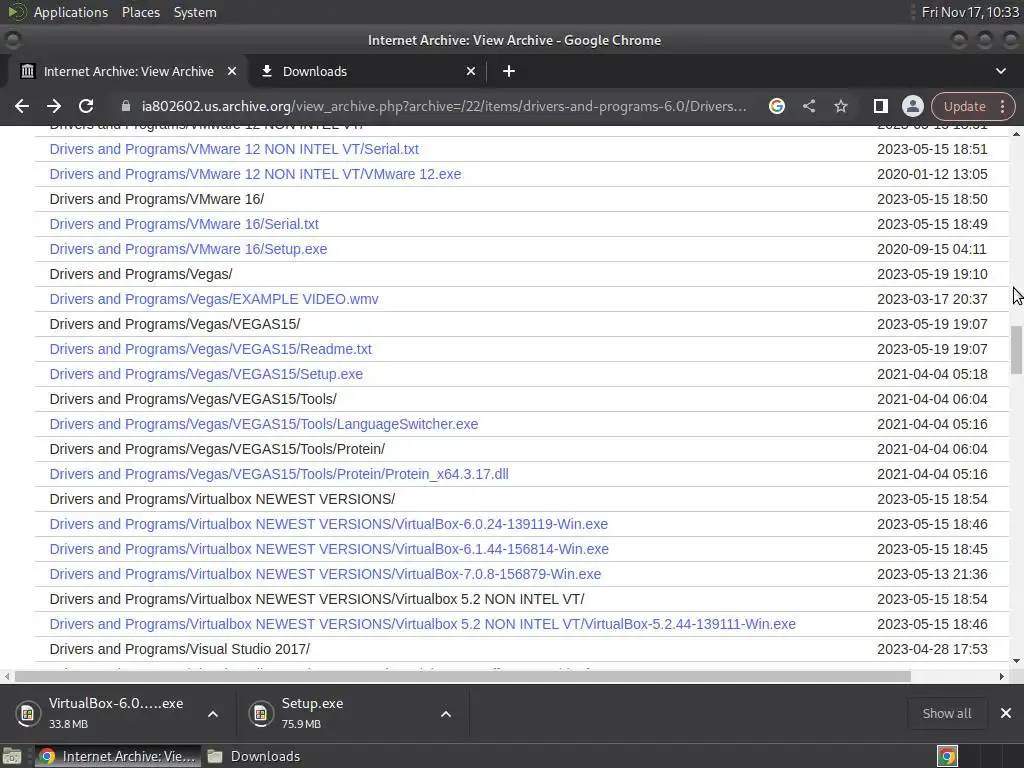View site information lock icon
This screenshot has width=1024, height=768.
pyautogui.click(x=126, y=106)
